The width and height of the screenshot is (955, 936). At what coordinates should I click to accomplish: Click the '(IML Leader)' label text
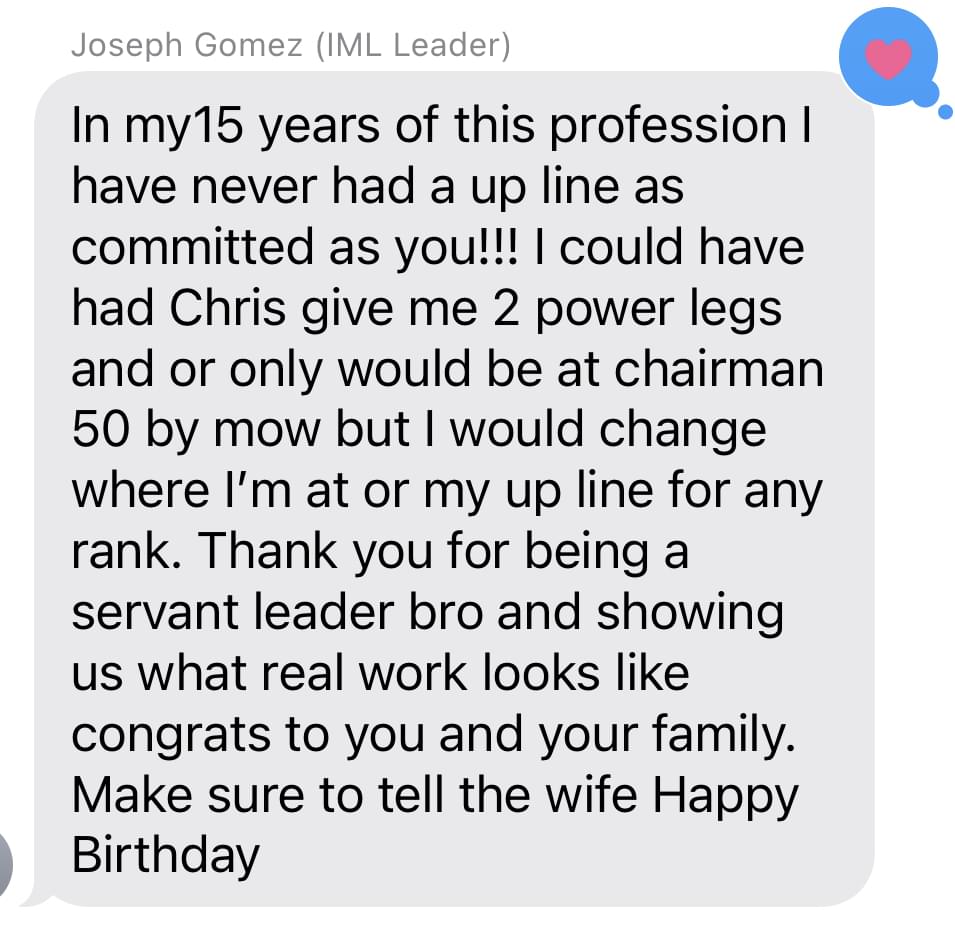point(413,46)
